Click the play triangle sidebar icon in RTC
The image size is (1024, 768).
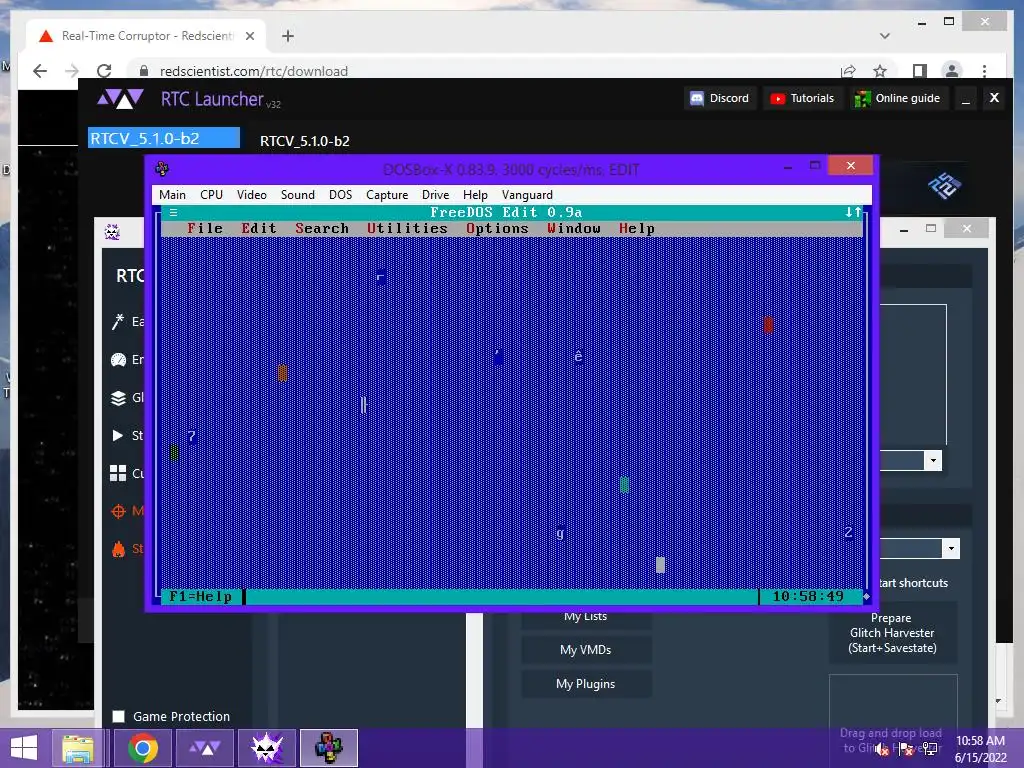pyautogui.click(x=118, y=436)
